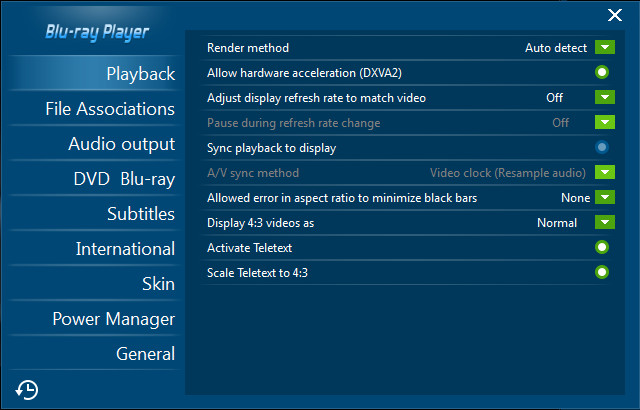Viewport: 640px width, 410px height.
Task: Click the Normal value for 4:3 videos
Action: click(x=557, y=223)
